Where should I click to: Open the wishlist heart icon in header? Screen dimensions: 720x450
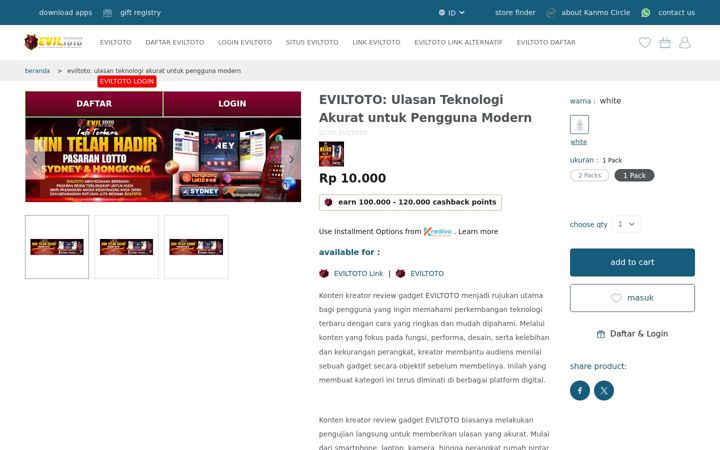pyautogui.click(x=645, y=42)
